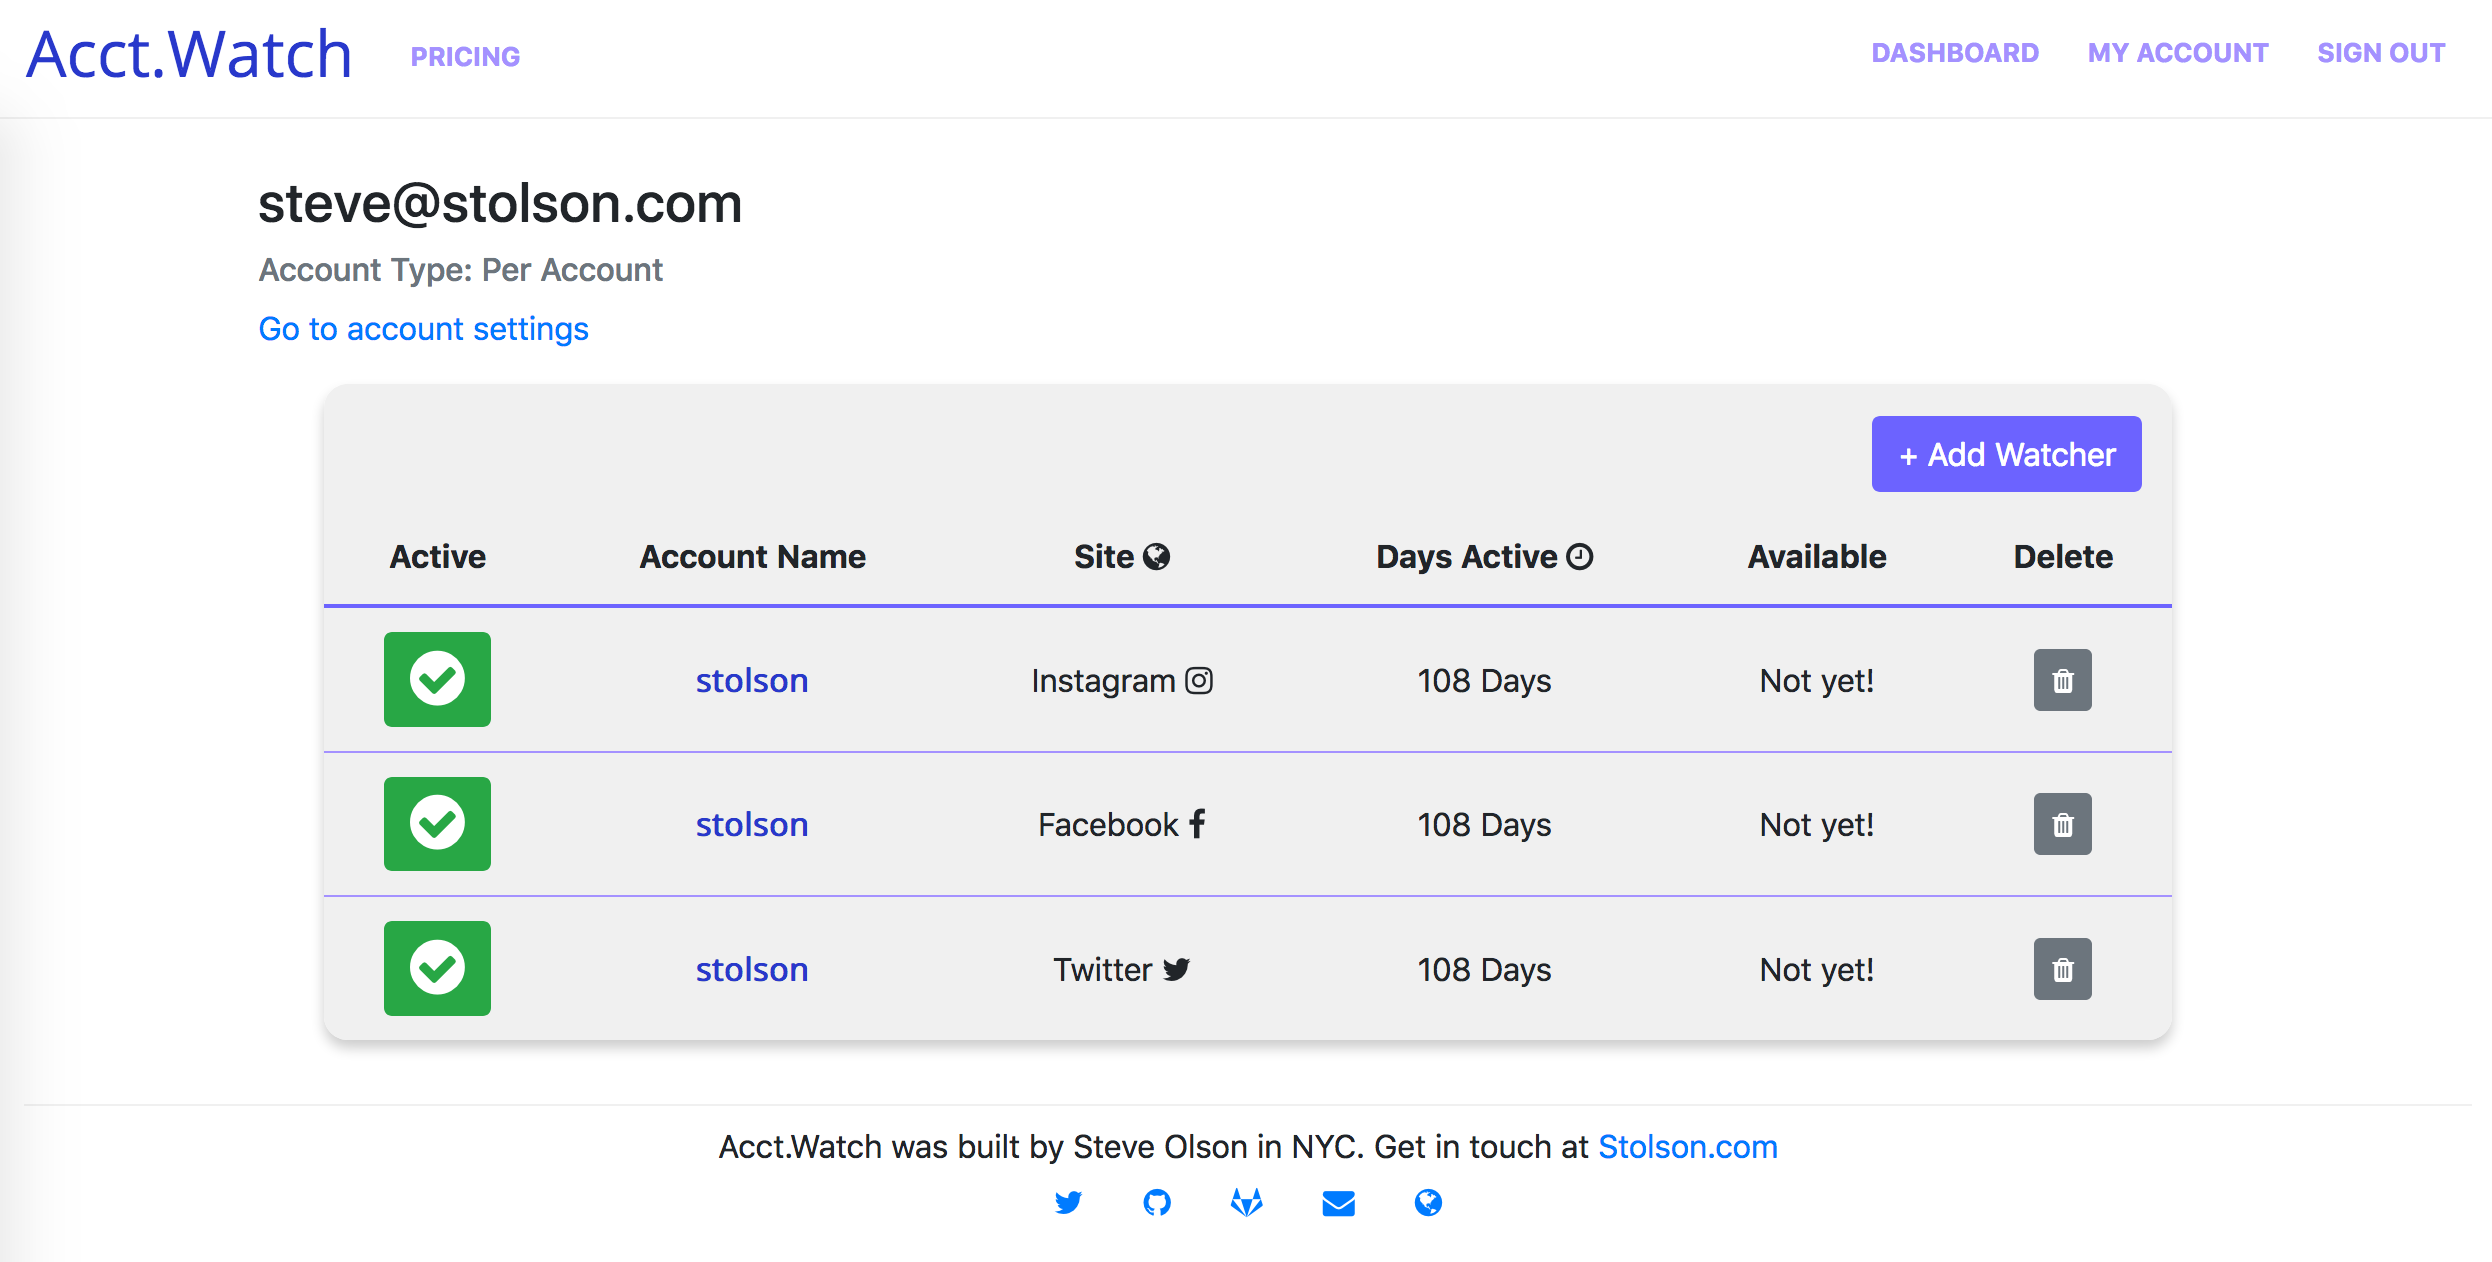Toggle the Active checkmark for the Twitter watcher
Viewport: 2492px width, 1262px height.
[x=437, y=968]
